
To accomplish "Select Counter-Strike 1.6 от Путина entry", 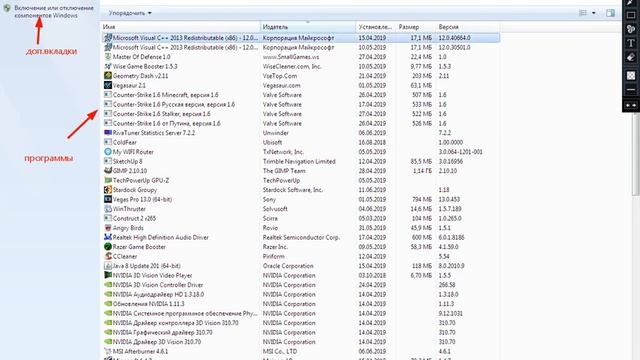I will tap(300, 123).
